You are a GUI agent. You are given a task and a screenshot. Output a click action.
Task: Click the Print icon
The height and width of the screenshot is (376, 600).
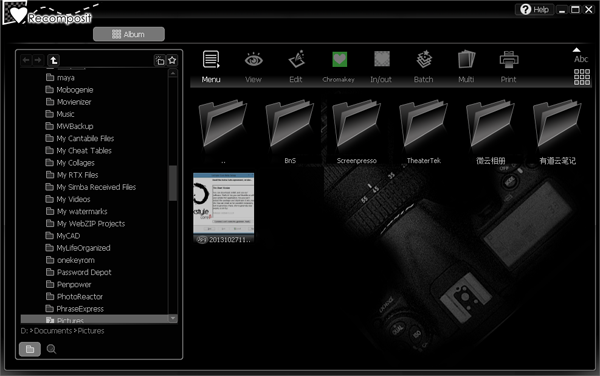(x=509, y=67)
